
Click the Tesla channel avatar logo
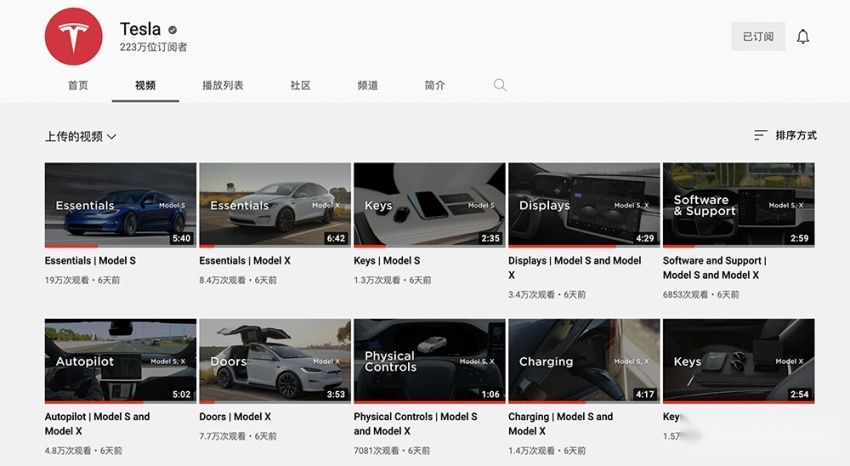click(x=73, y=36)
